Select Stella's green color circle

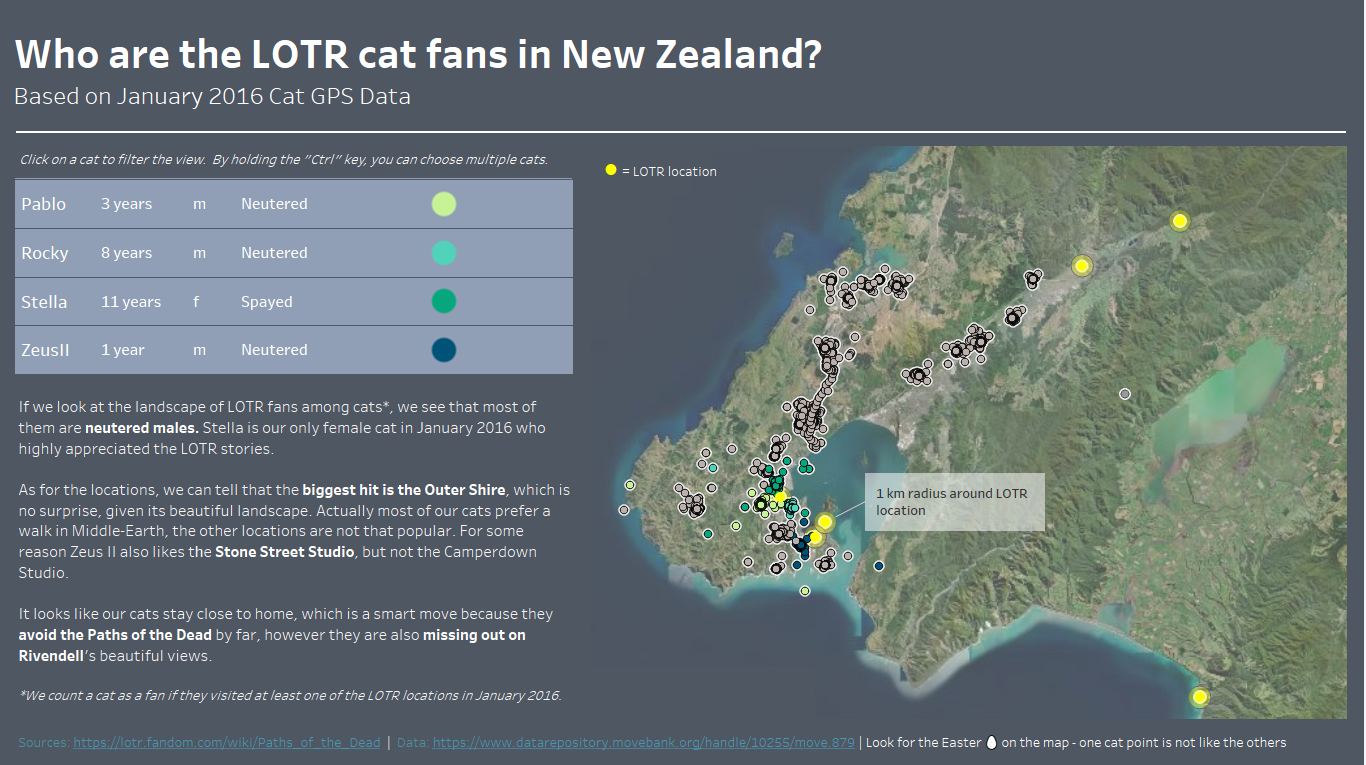(x=444, y=301)
